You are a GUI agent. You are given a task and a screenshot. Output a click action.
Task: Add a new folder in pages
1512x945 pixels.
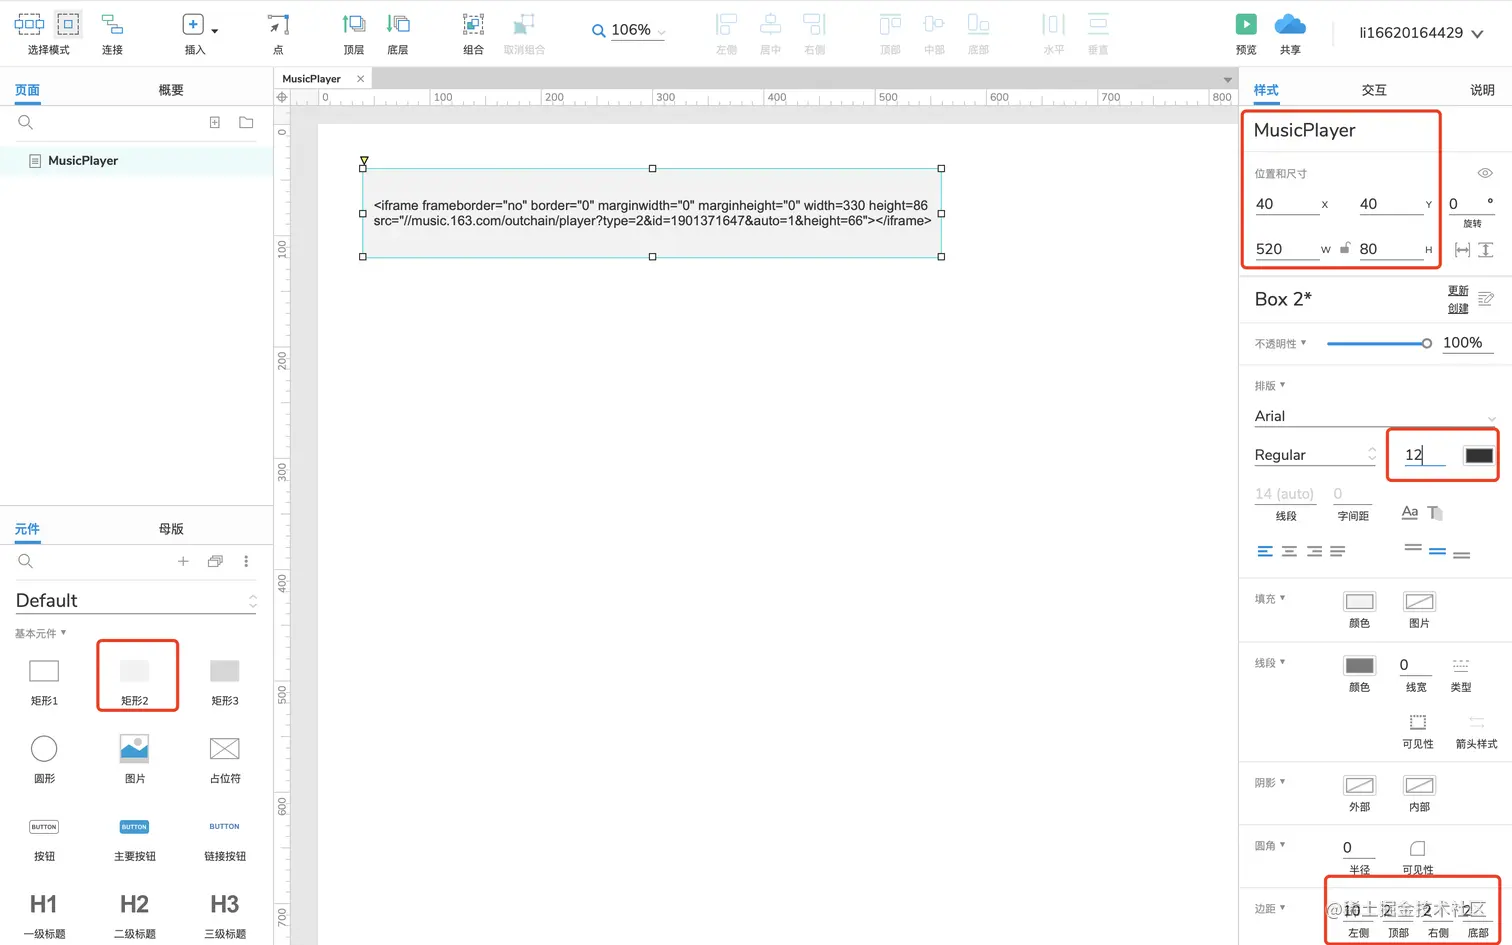click(x=246, y=122)
